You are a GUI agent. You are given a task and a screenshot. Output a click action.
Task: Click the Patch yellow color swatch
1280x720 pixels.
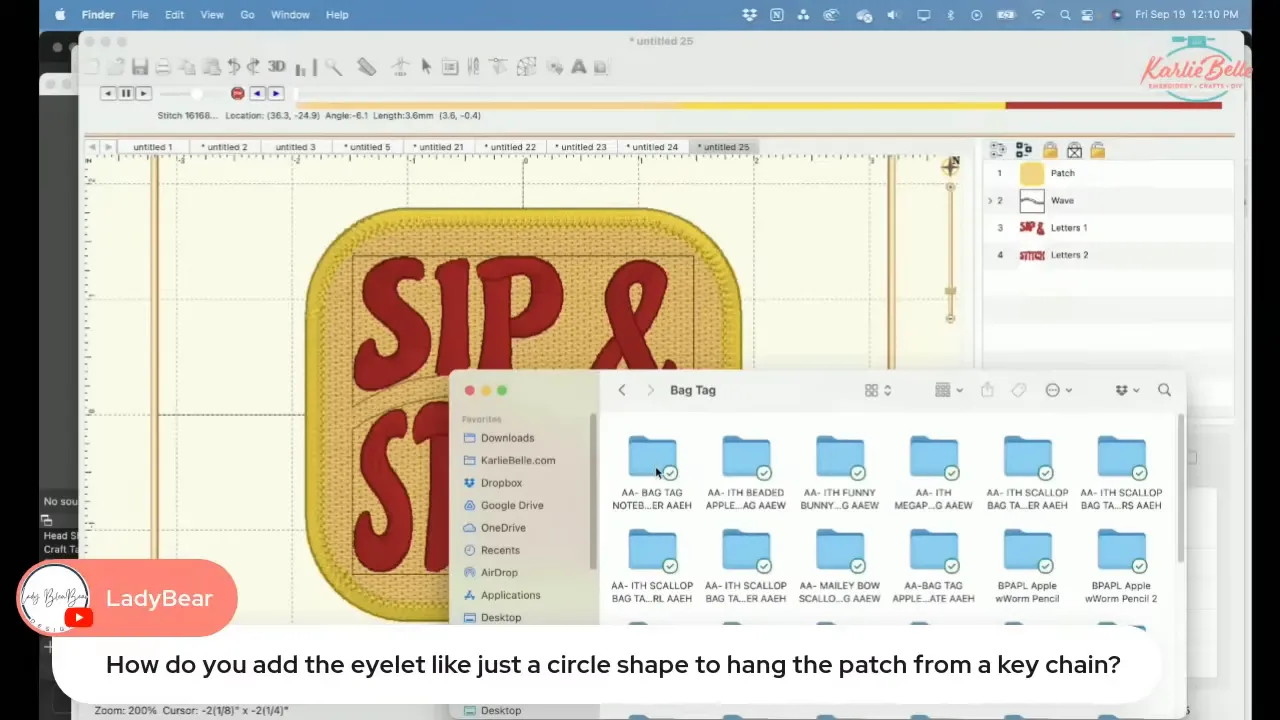1031,174
